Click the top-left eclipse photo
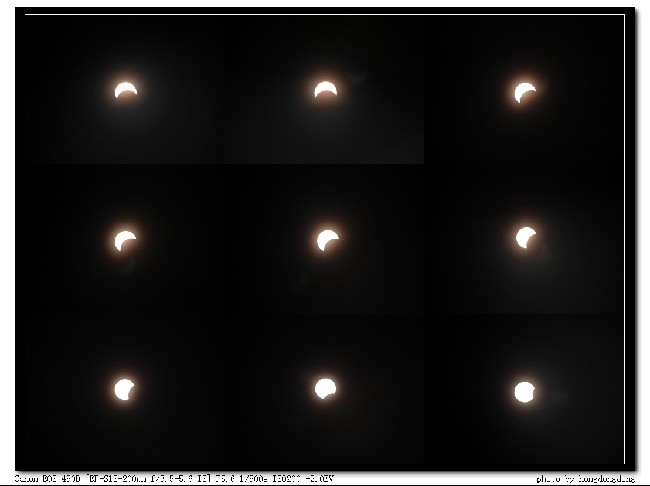Image resolution: width=650 pixels, height=486 pixels. [x=125, y=90]
